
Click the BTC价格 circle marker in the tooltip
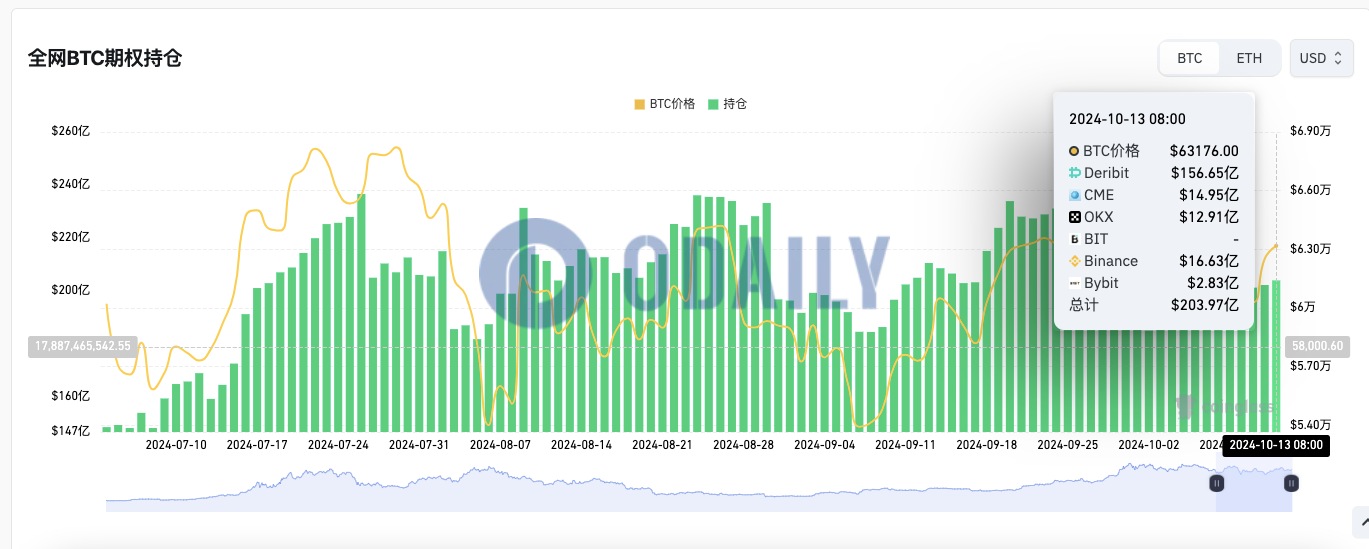(x=1075, y=151)
